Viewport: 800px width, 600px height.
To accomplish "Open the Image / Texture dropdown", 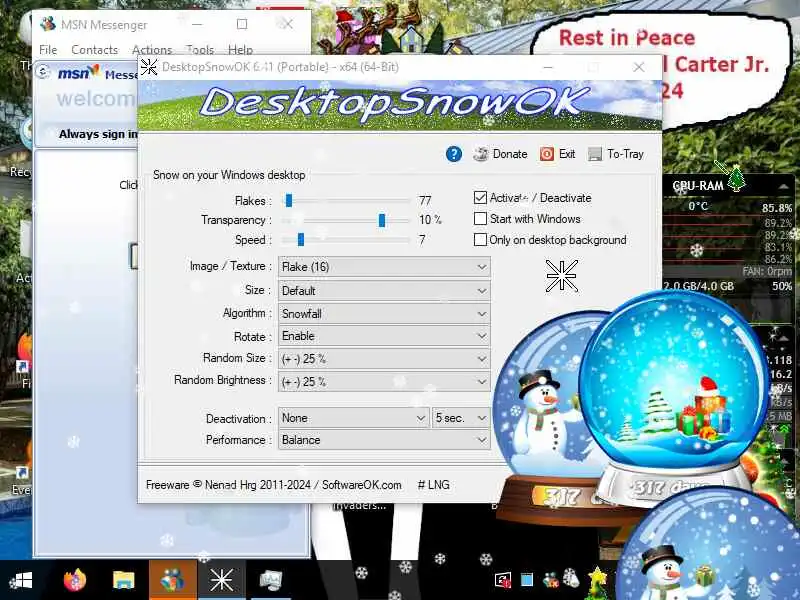I will [384, 266].
